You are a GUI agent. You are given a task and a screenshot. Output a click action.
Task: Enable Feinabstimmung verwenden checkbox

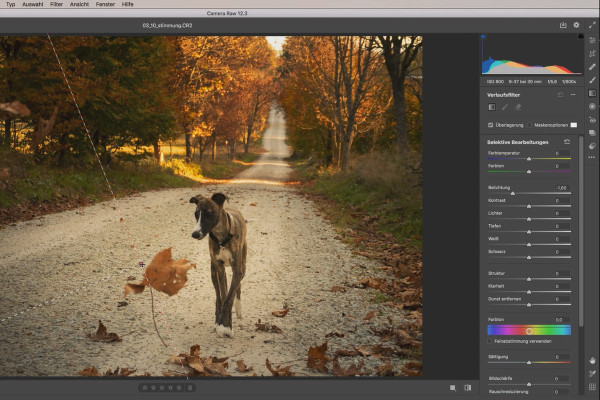(490, 341)
